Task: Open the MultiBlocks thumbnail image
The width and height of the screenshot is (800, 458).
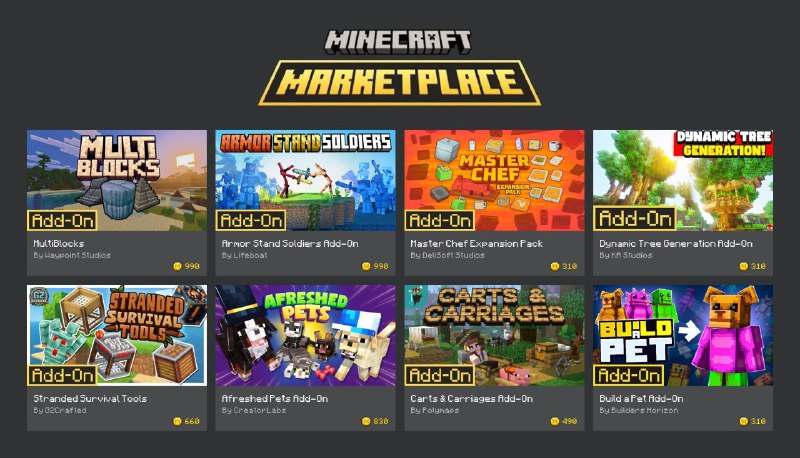Action: click(117, 180)
